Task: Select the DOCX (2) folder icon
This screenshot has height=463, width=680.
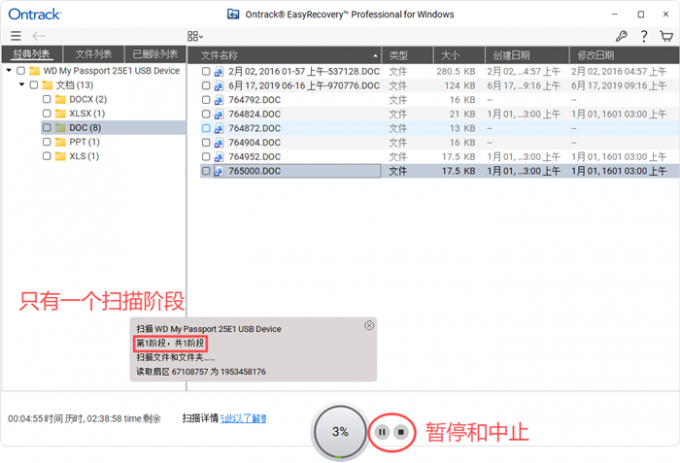Action: click(60, 99)
